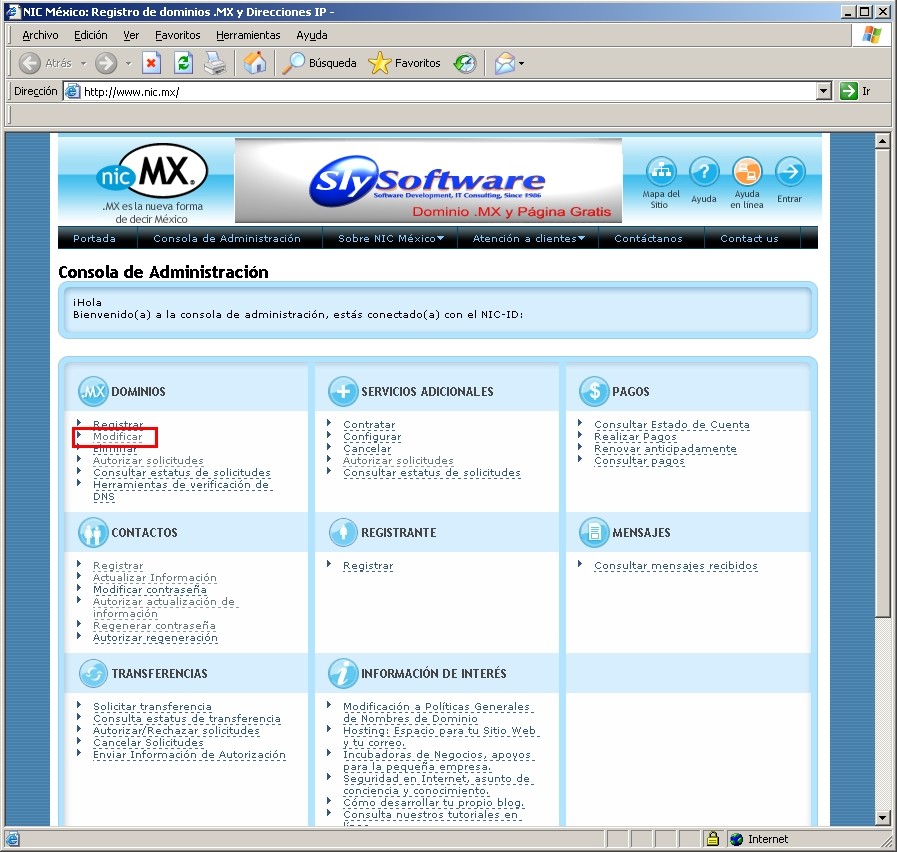Open the Edición menu
Viewport: 897px width, 852px height.
(90, 35)
